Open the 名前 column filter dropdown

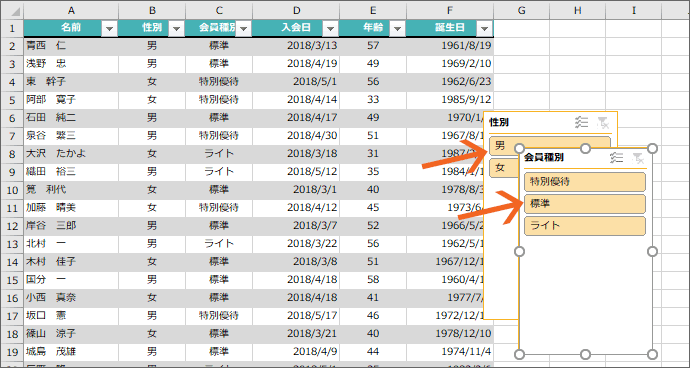tap(110, 29)
